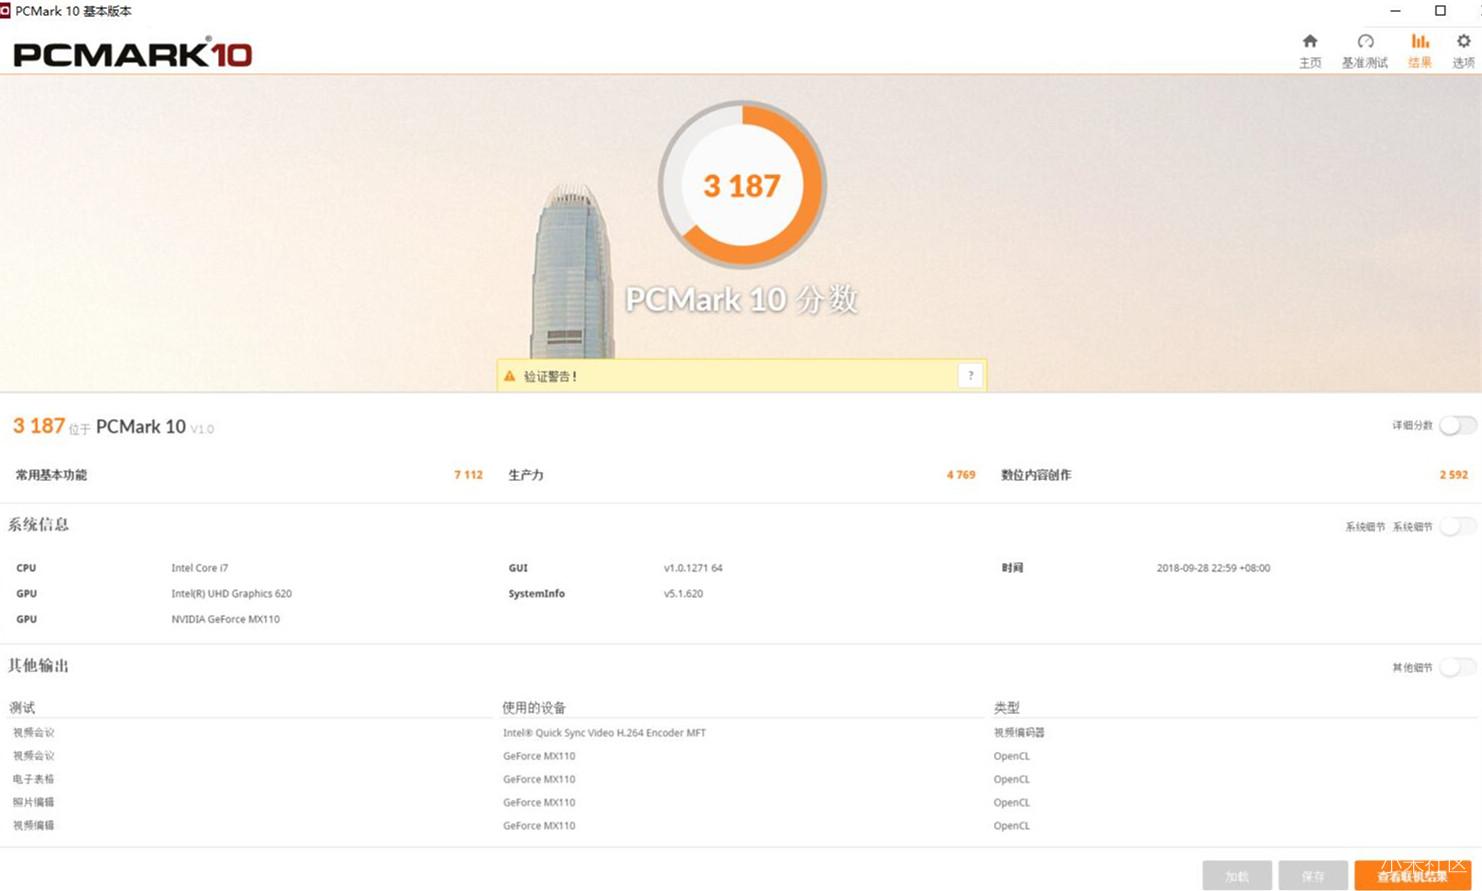Maximize the PCMark 10 window
The width and height of the screenshot is (1482, 891).
1440,11
